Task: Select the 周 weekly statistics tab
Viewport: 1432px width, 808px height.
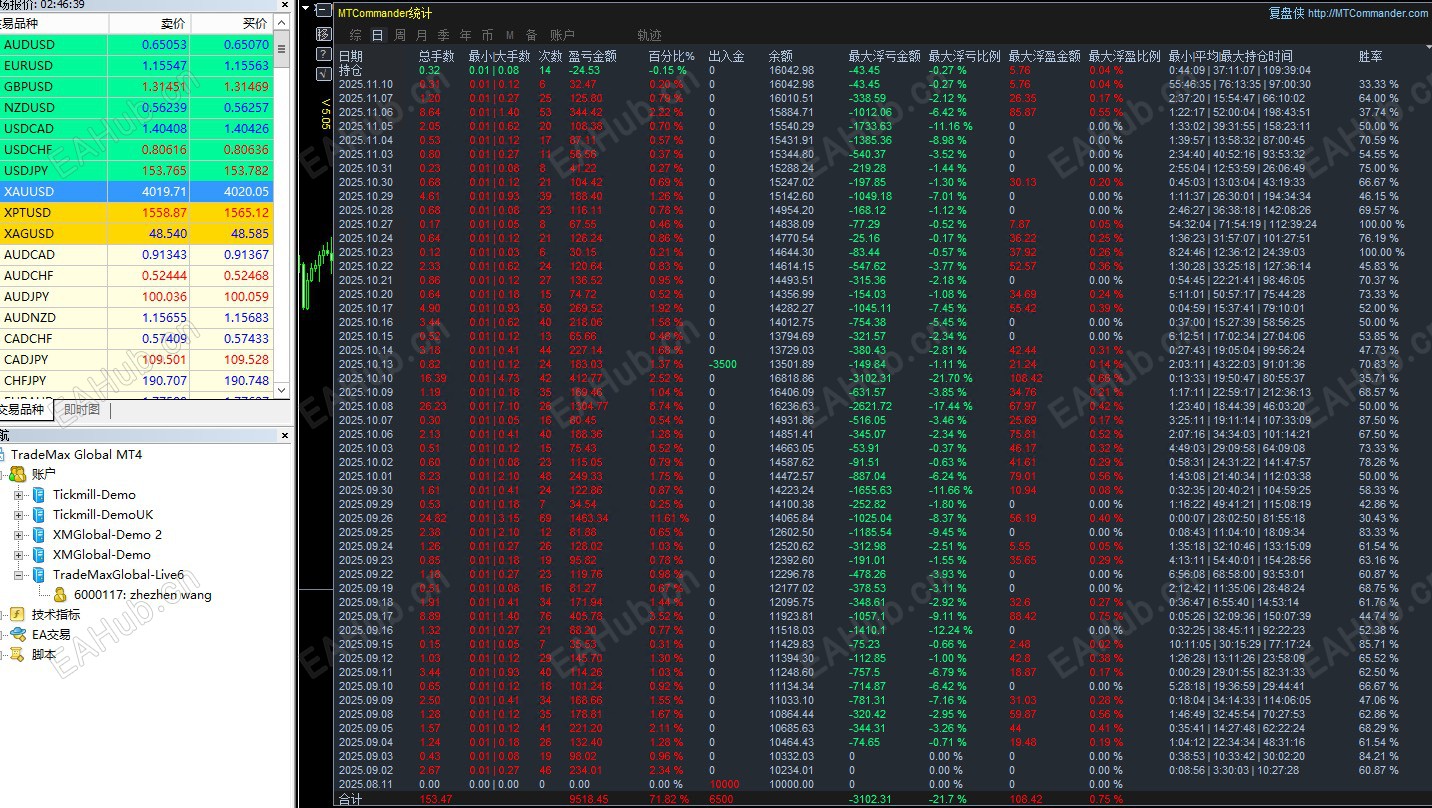Action: pyautogui.click(x=400, y=35)
